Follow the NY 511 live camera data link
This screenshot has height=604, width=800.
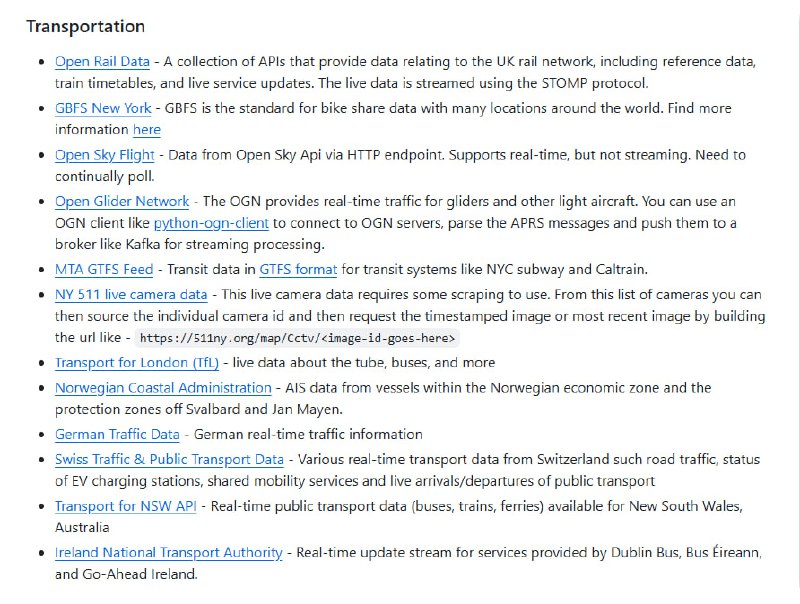click(x=131, y=295)
